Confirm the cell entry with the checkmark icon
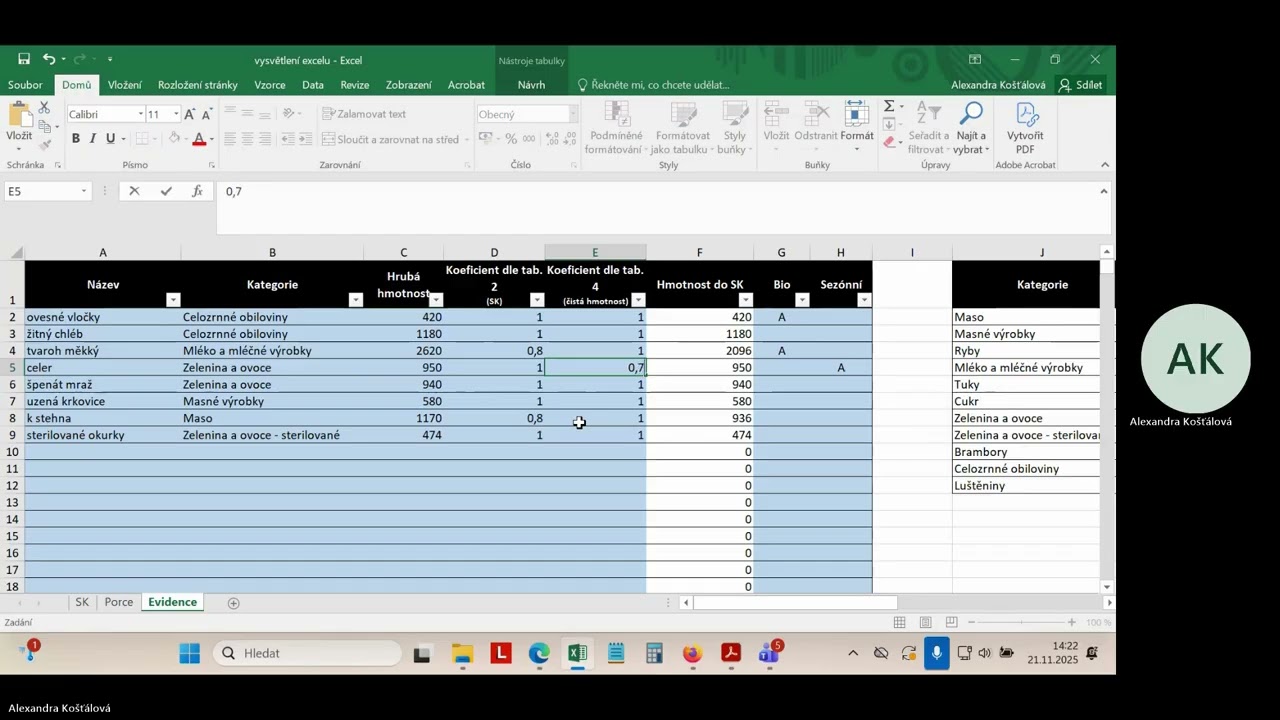1280x720 pixels. (x=166, y=191)
